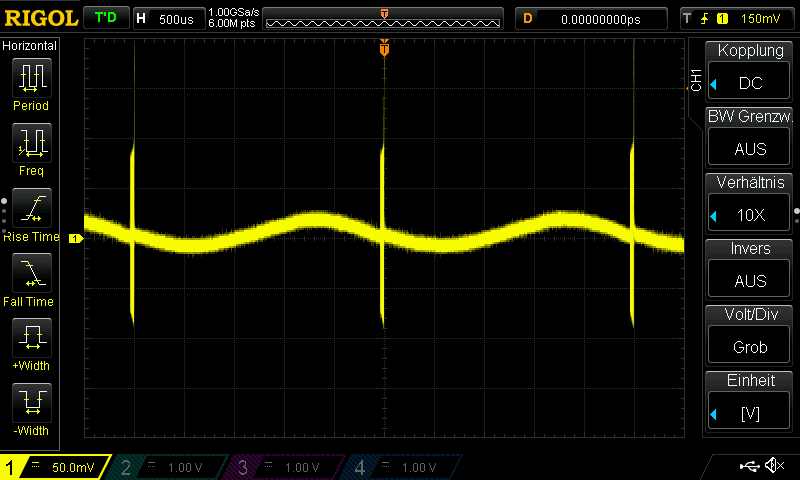Screen dimensions: 800x480
Task: Open the Kopplung DC coupling selector
Action: 750,72
